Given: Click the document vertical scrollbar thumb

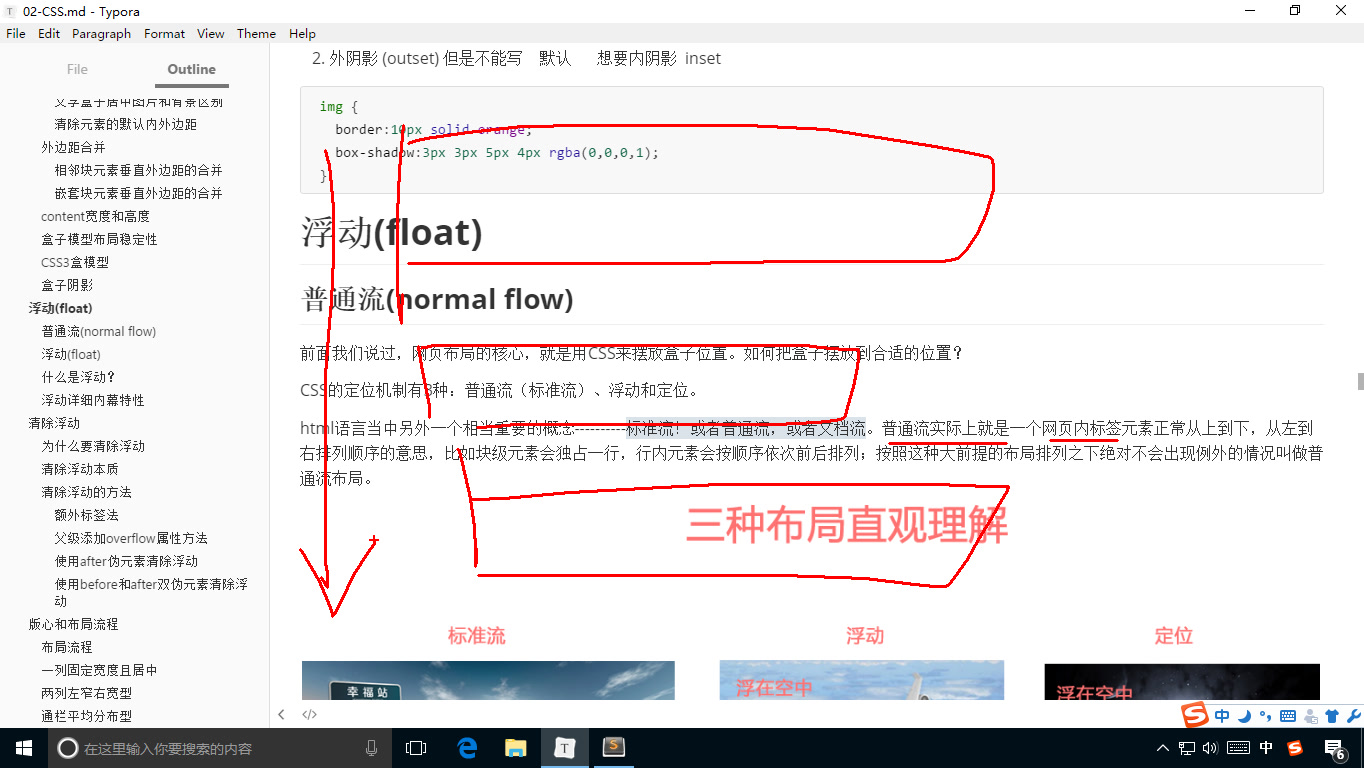Looking at the screenshot, I should click(1360, 381).
